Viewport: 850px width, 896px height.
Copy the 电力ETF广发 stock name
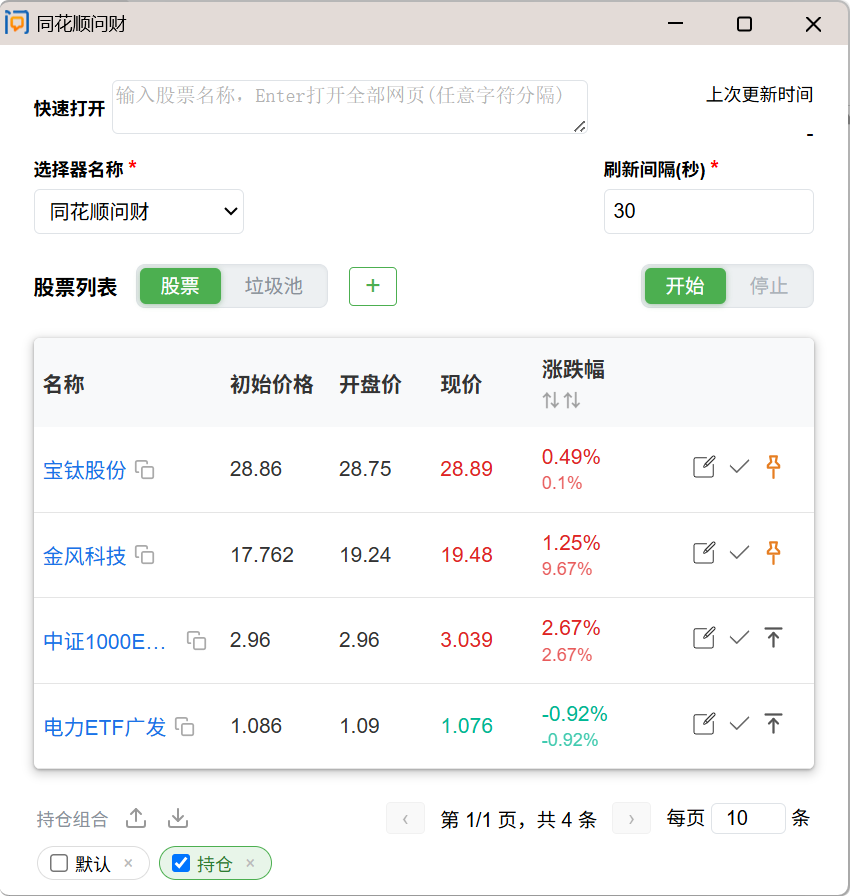point(185,727)
